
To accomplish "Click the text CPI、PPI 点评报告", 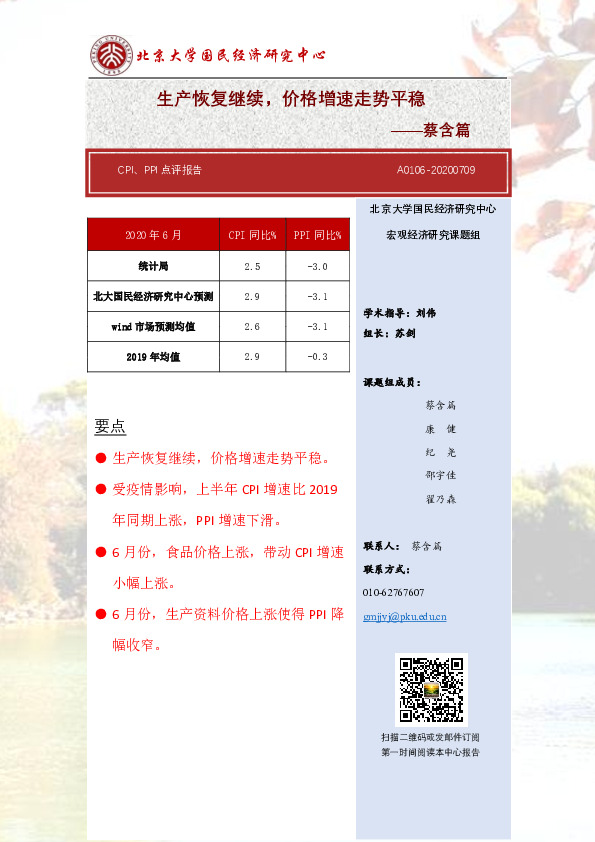I will (159, 170).
